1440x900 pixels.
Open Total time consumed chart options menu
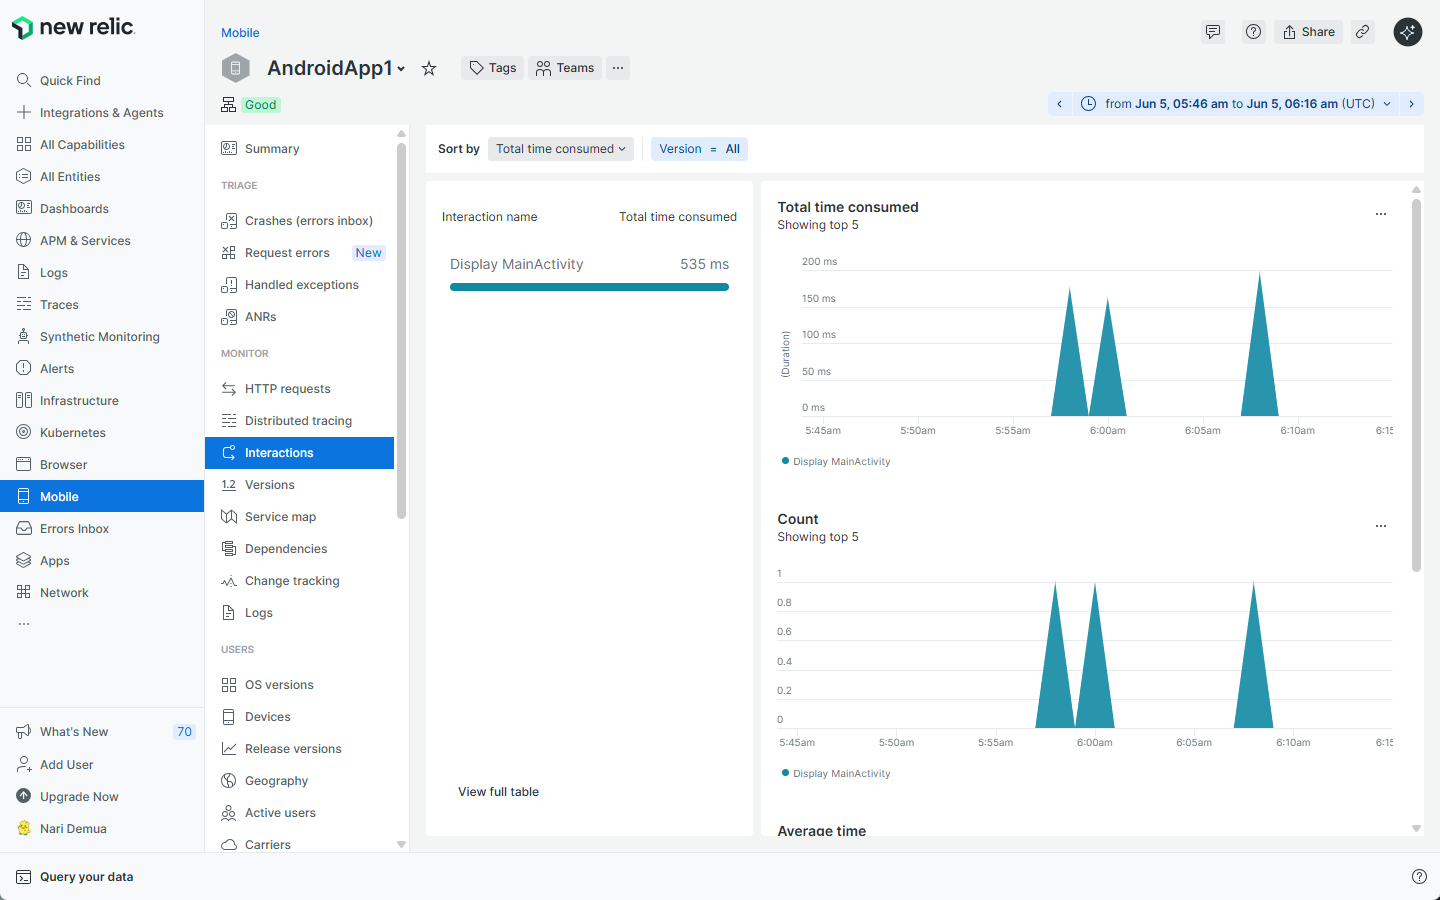(x=1381, y=214)
